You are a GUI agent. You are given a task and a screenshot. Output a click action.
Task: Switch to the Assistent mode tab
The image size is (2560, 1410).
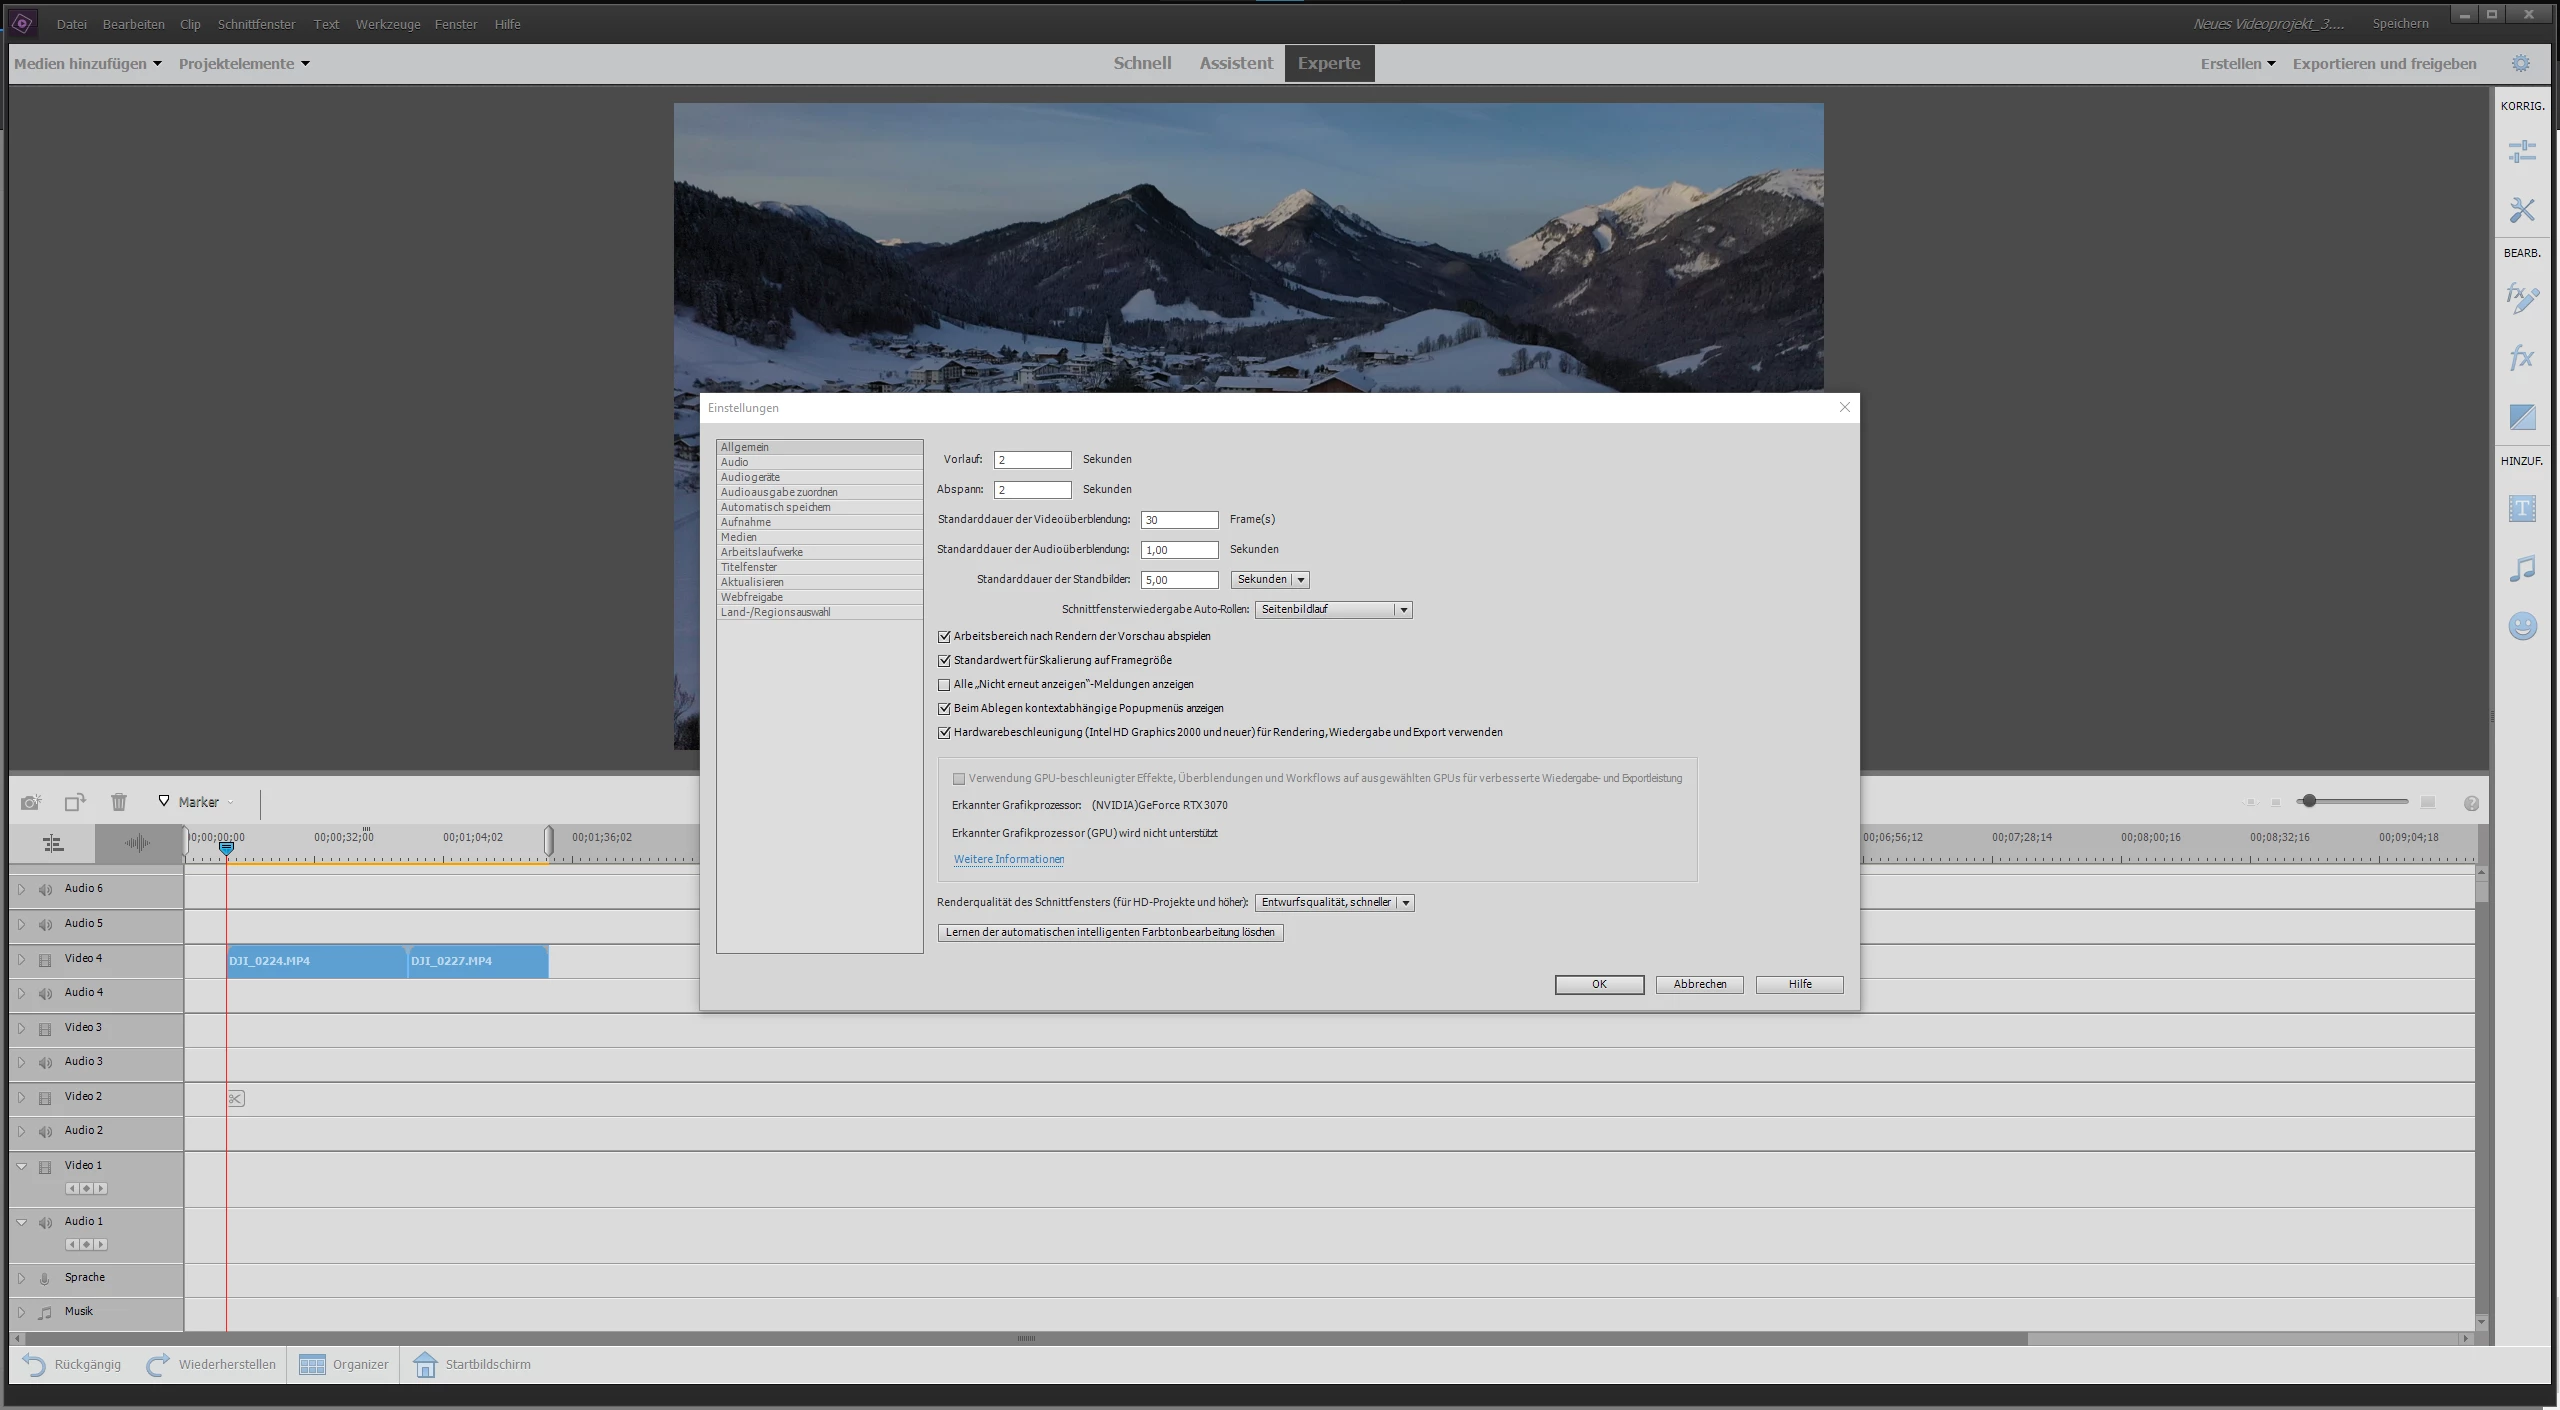pos(1236,63)
